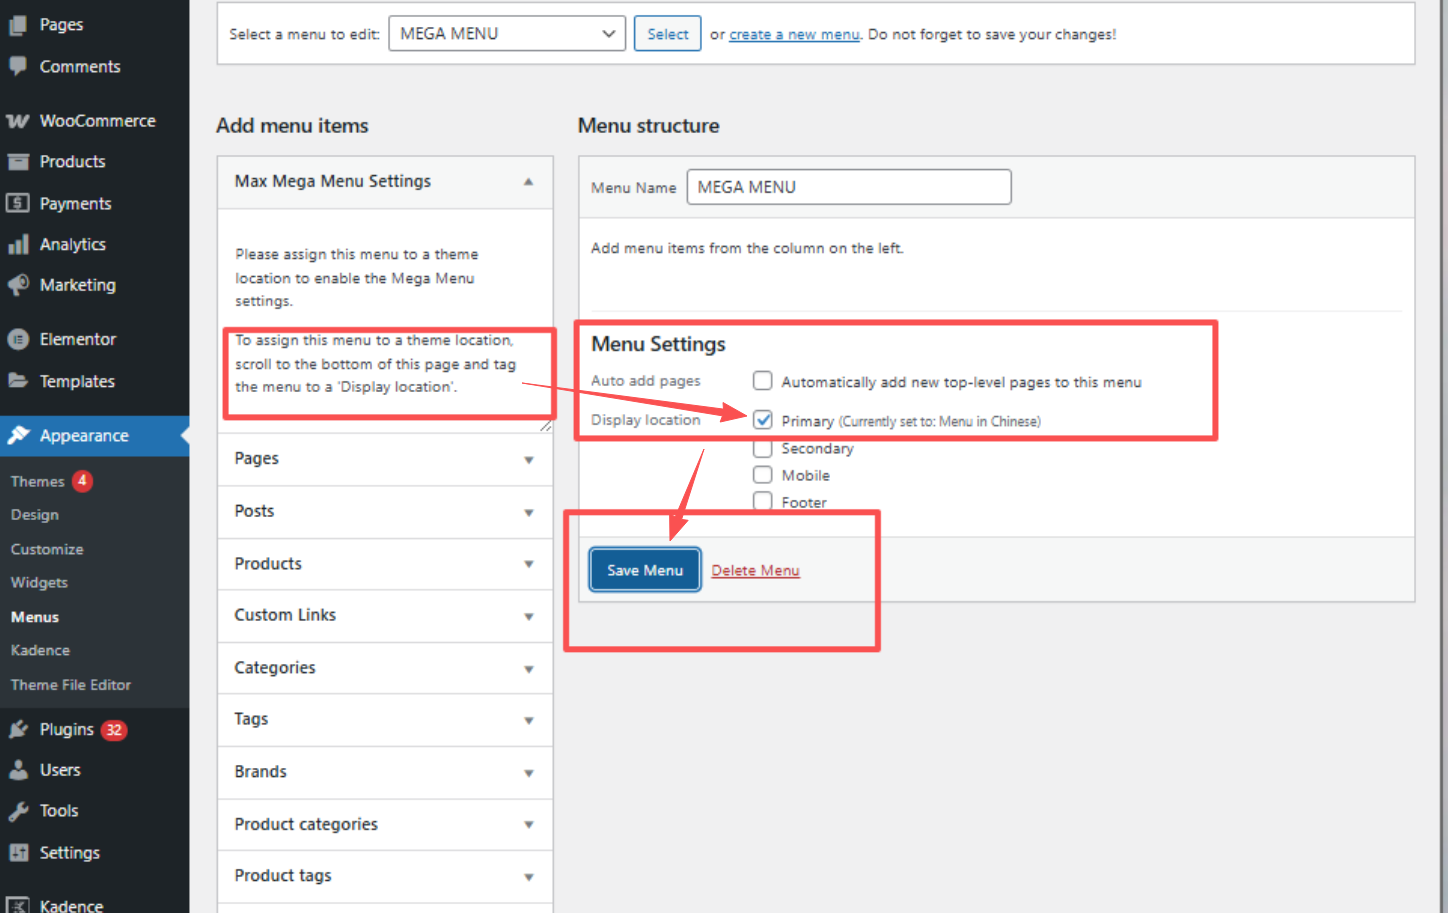Open the Widgets submenu item
This screenshot has height=913, width=1448.
(39, 583)
